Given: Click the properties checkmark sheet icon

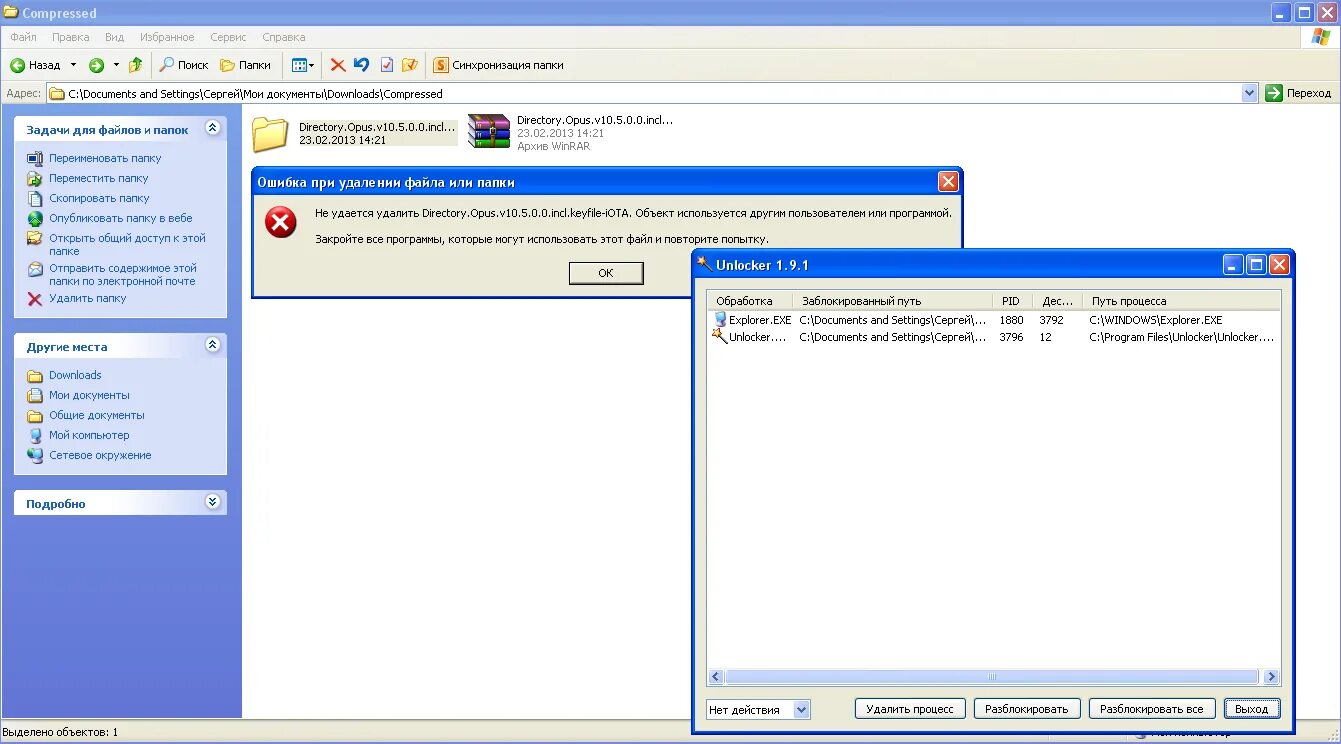Looking at the screenshot, I should (x=387, y=65).
